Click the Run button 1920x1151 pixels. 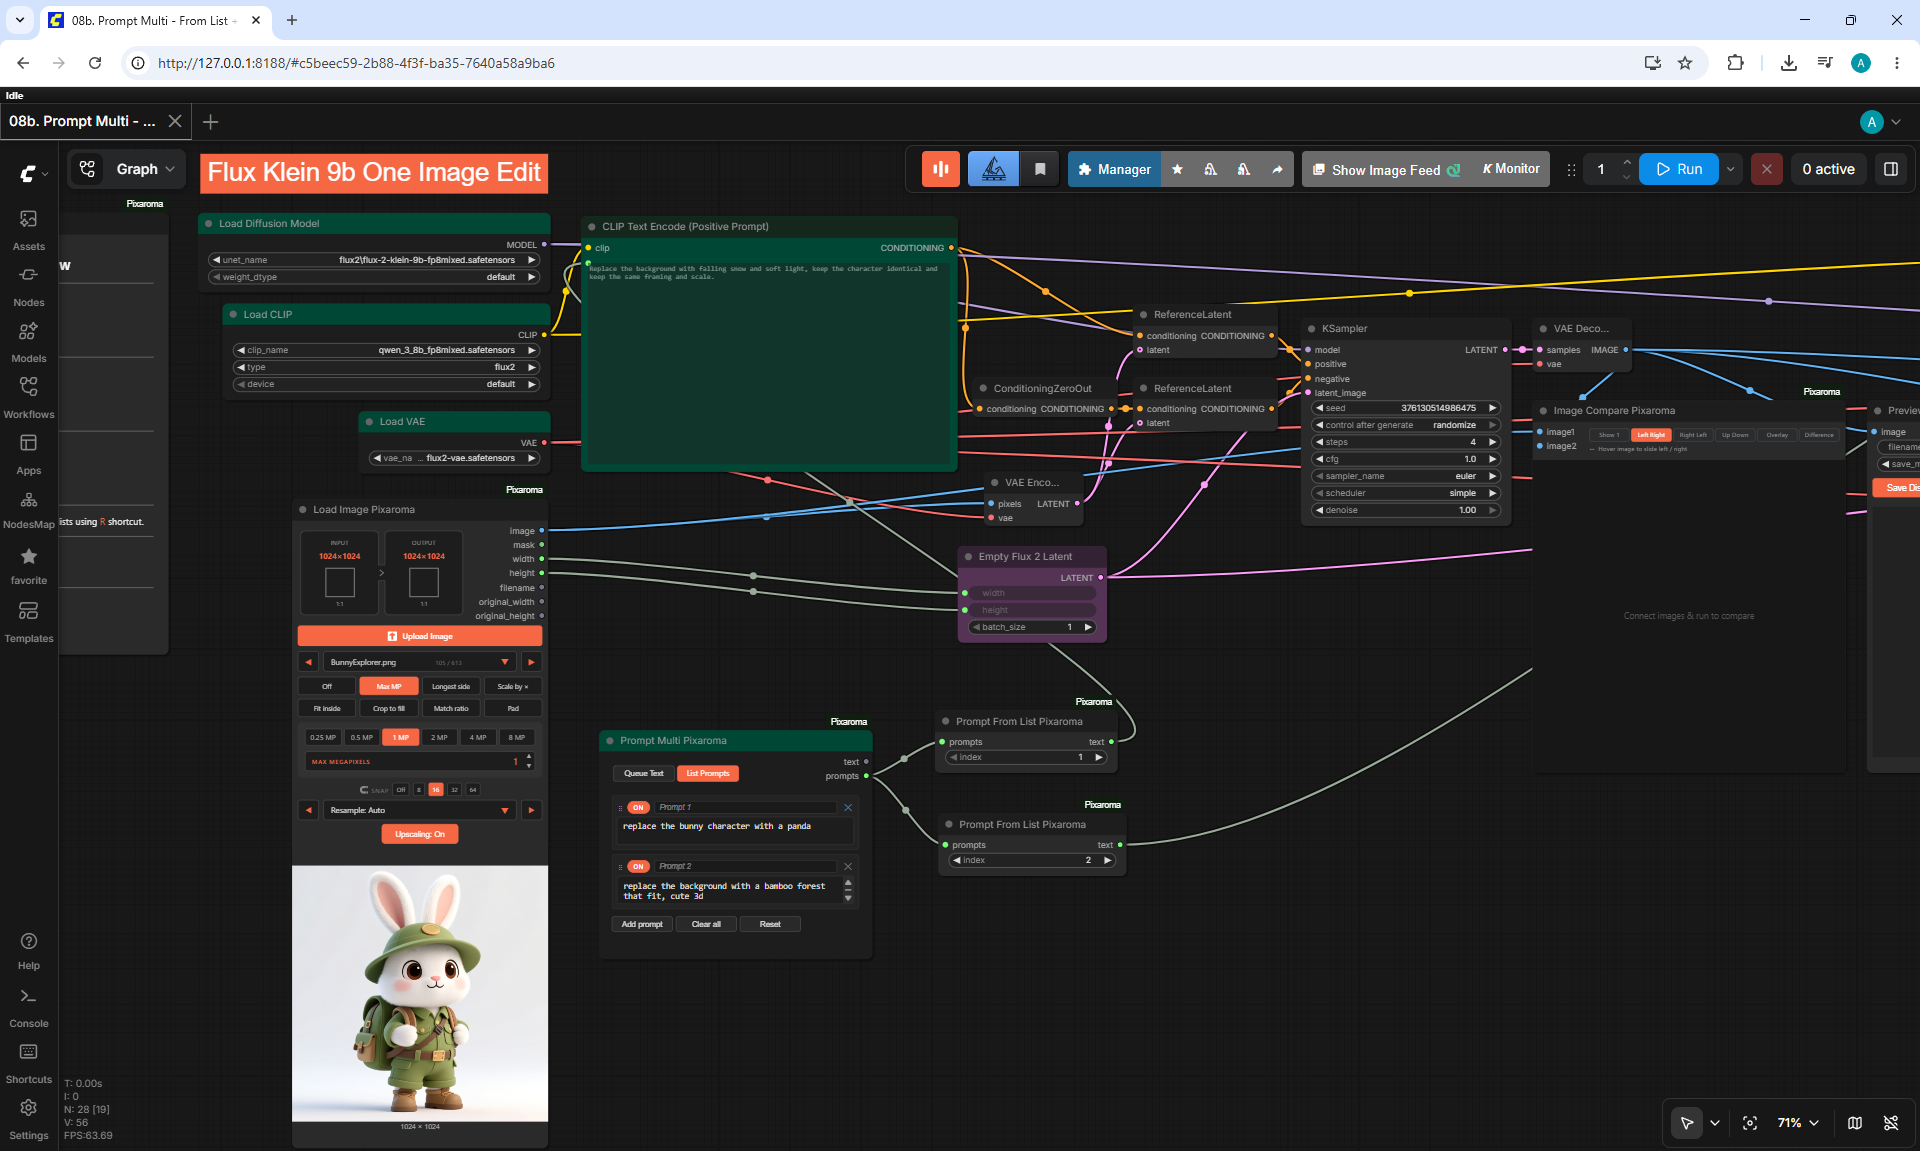pyautogui.click(x=1679, y=169)
